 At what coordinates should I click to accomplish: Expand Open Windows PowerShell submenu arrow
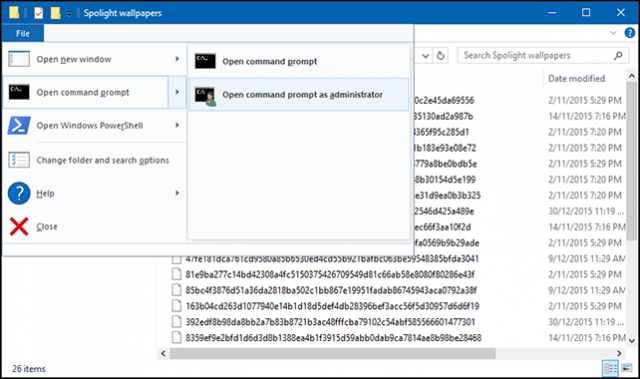tap(177, 125)
